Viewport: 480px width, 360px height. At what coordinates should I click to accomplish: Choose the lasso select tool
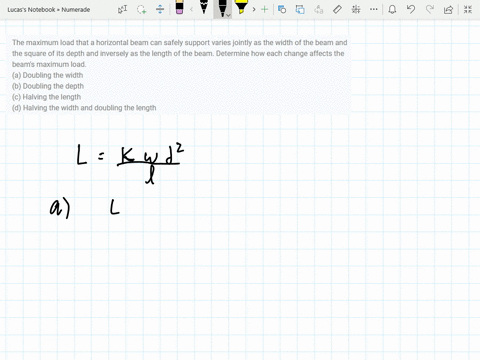[x=141, y=9]
